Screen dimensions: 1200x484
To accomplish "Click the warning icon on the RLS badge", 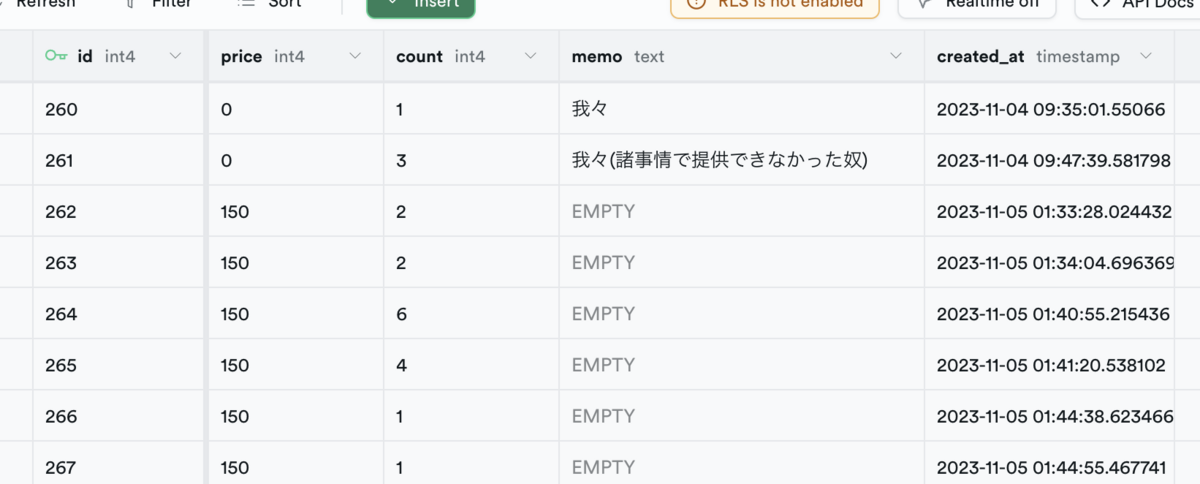I will click(x=696, y=3).
